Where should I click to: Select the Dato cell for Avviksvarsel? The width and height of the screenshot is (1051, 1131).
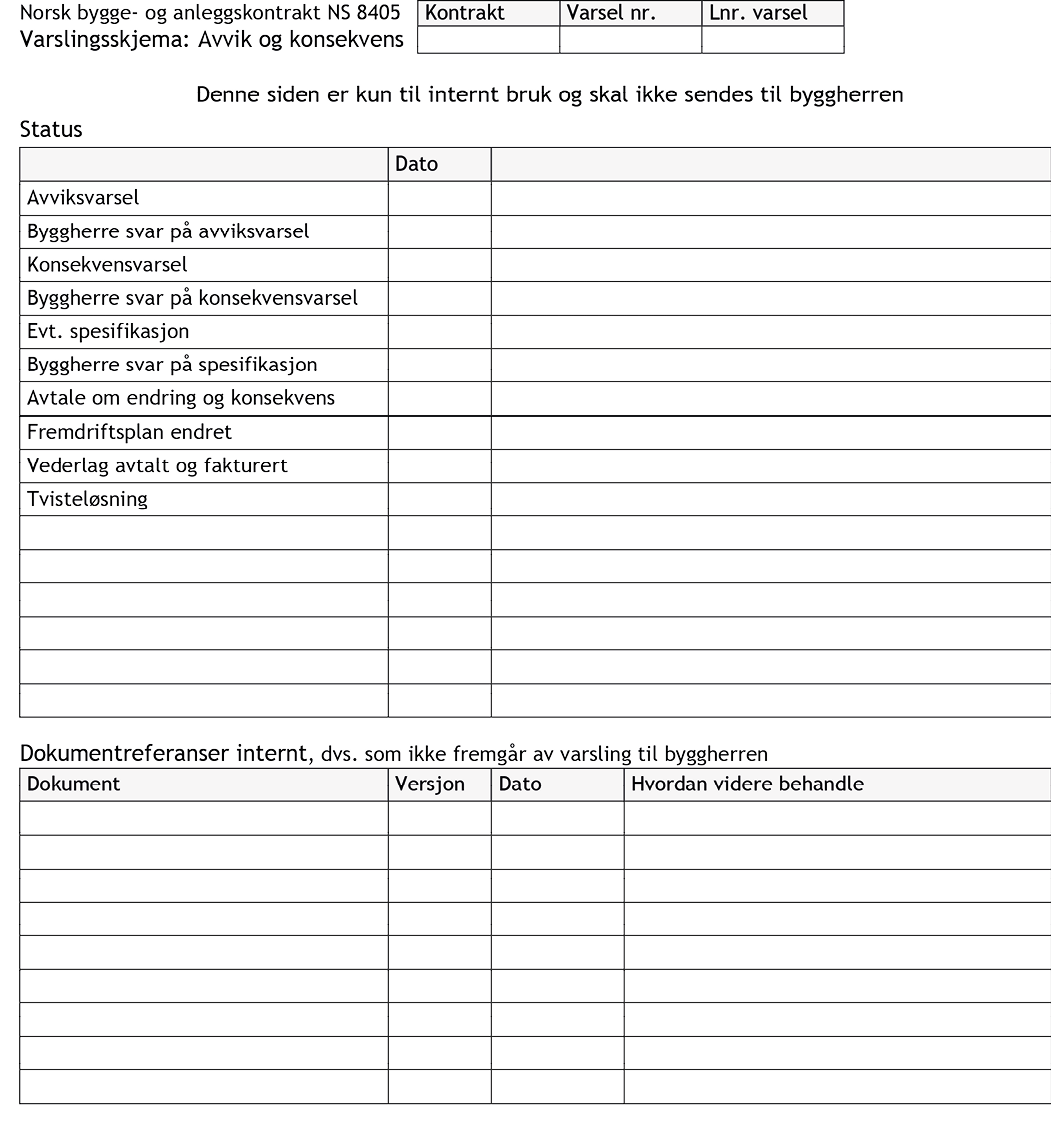pos(439,198)
